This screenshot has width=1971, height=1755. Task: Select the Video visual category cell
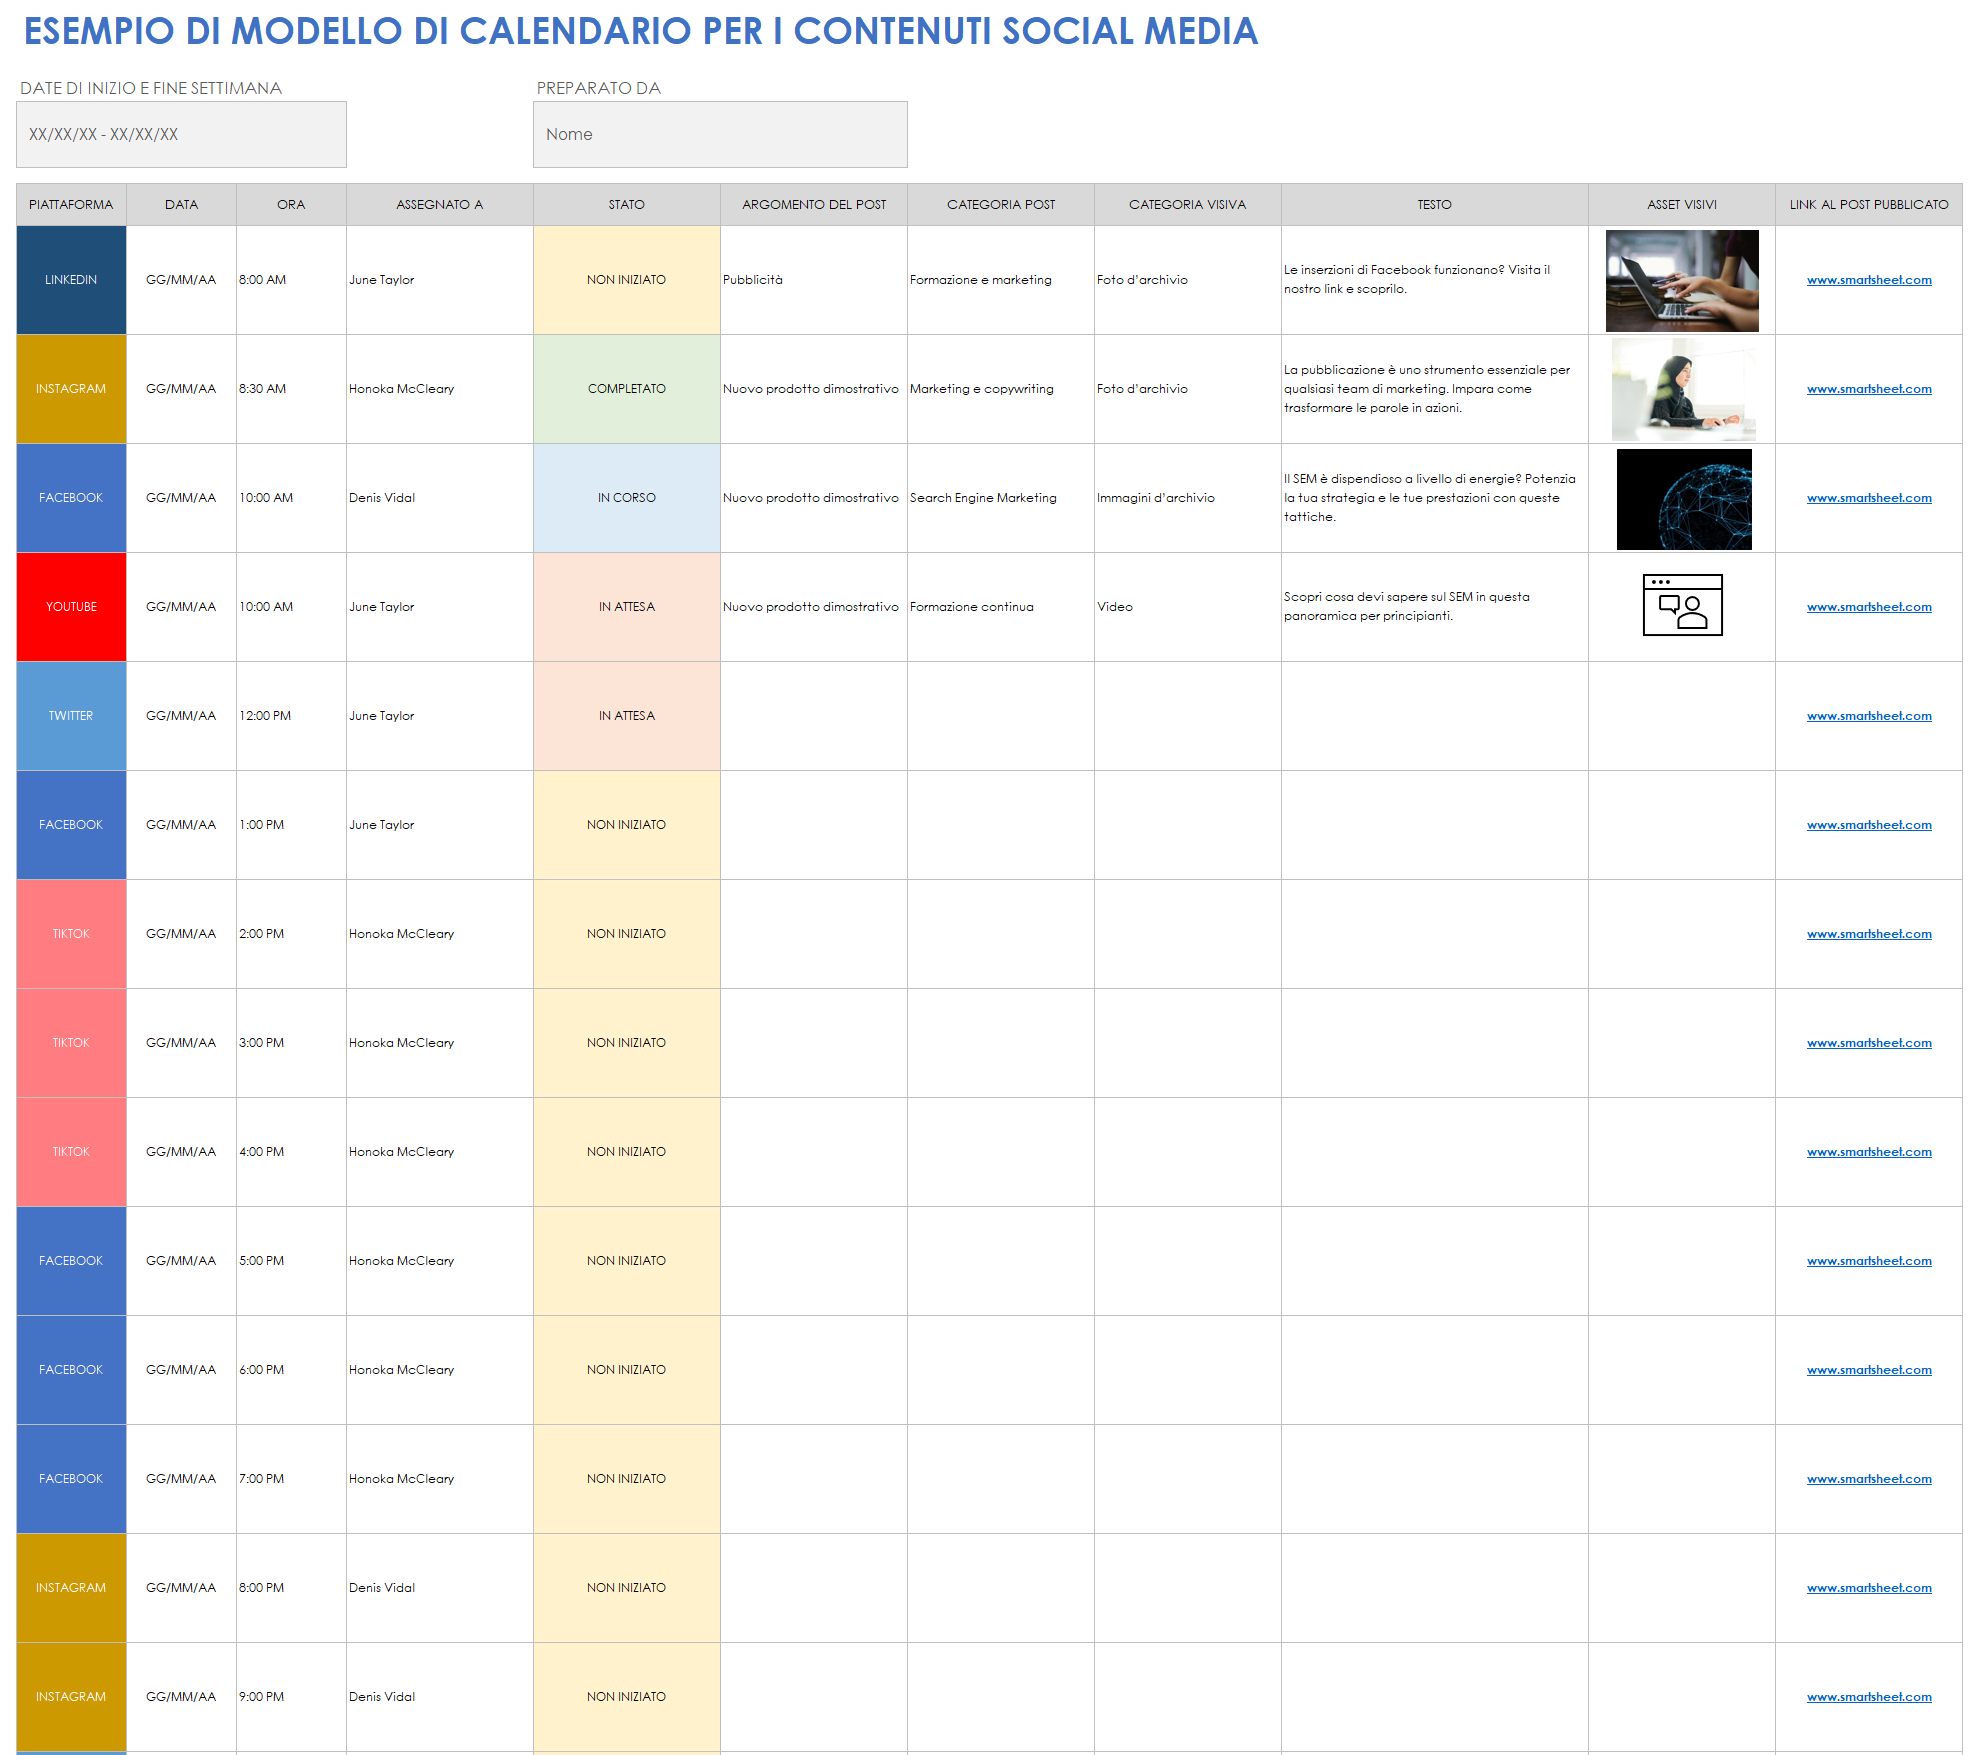1187,607
